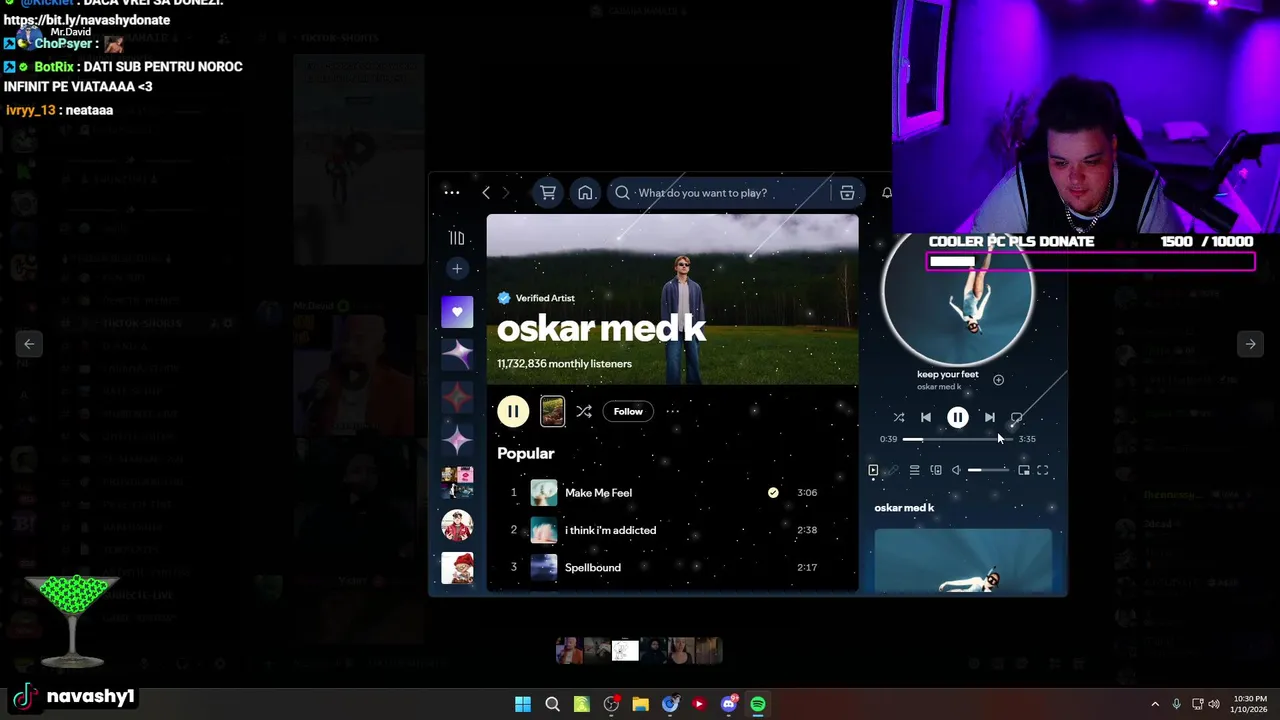This screenshot has height=720, width=1280.
Task: Play the track Make Me Feel
Action: coord(598,493)
